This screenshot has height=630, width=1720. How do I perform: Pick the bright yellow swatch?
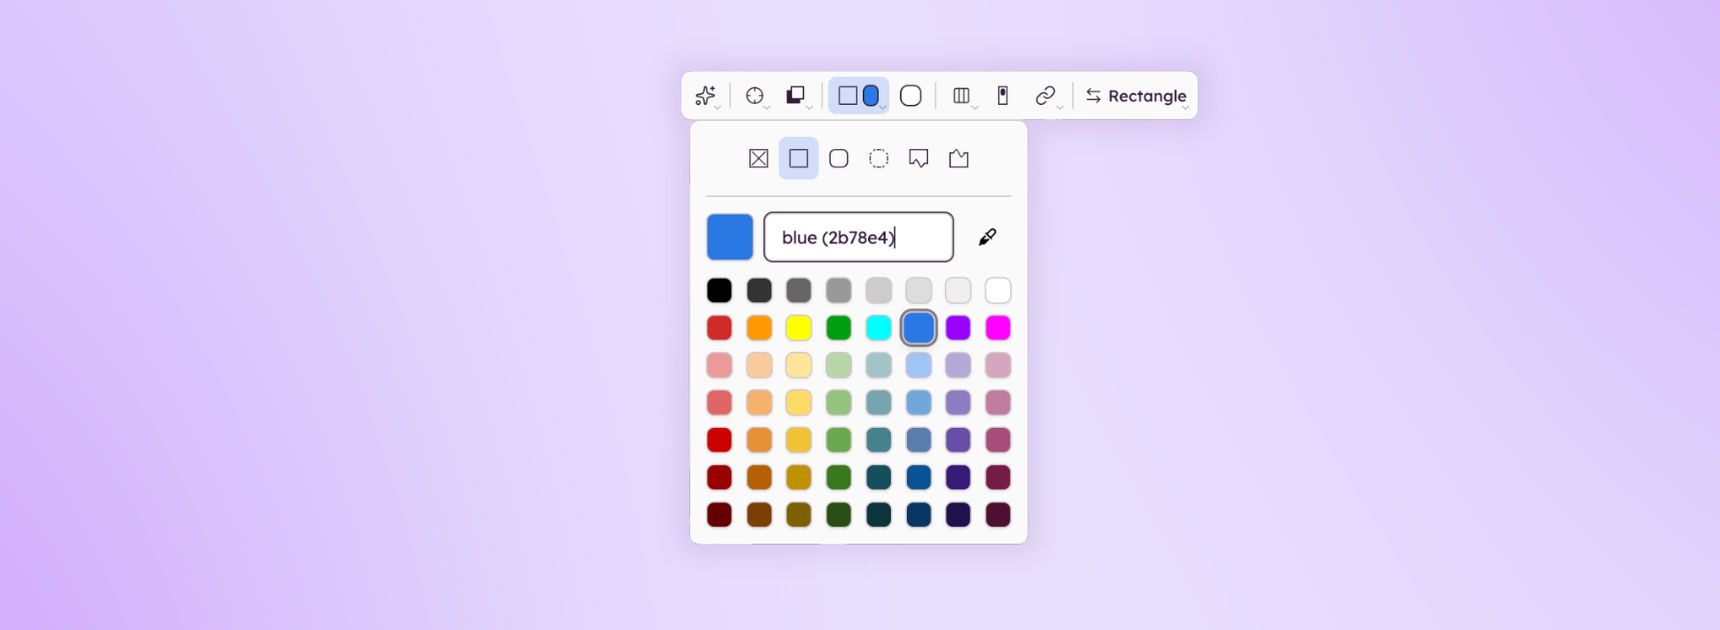(x=799, y=328)
